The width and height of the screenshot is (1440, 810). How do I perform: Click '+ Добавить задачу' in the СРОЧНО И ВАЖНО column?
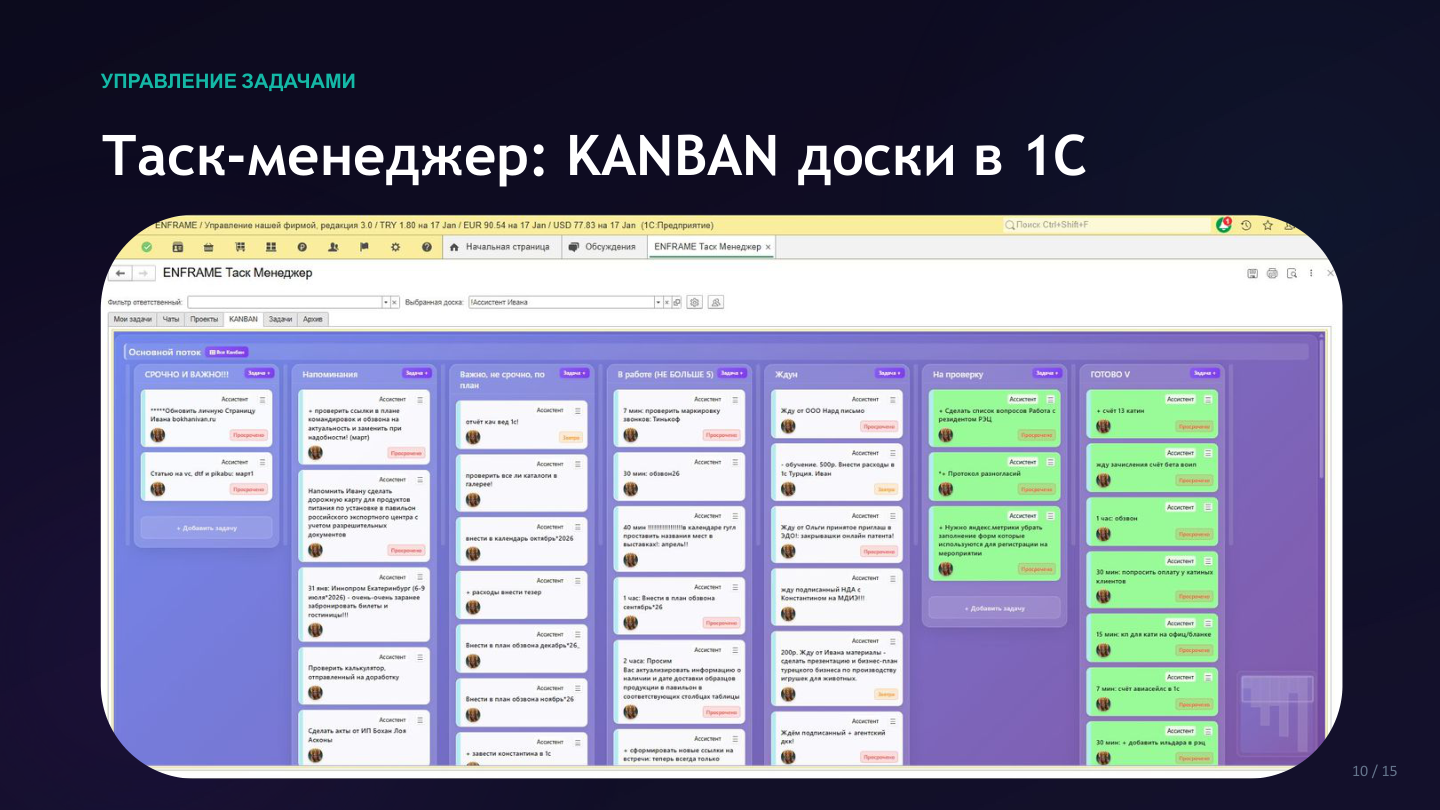tap(207, 527)
